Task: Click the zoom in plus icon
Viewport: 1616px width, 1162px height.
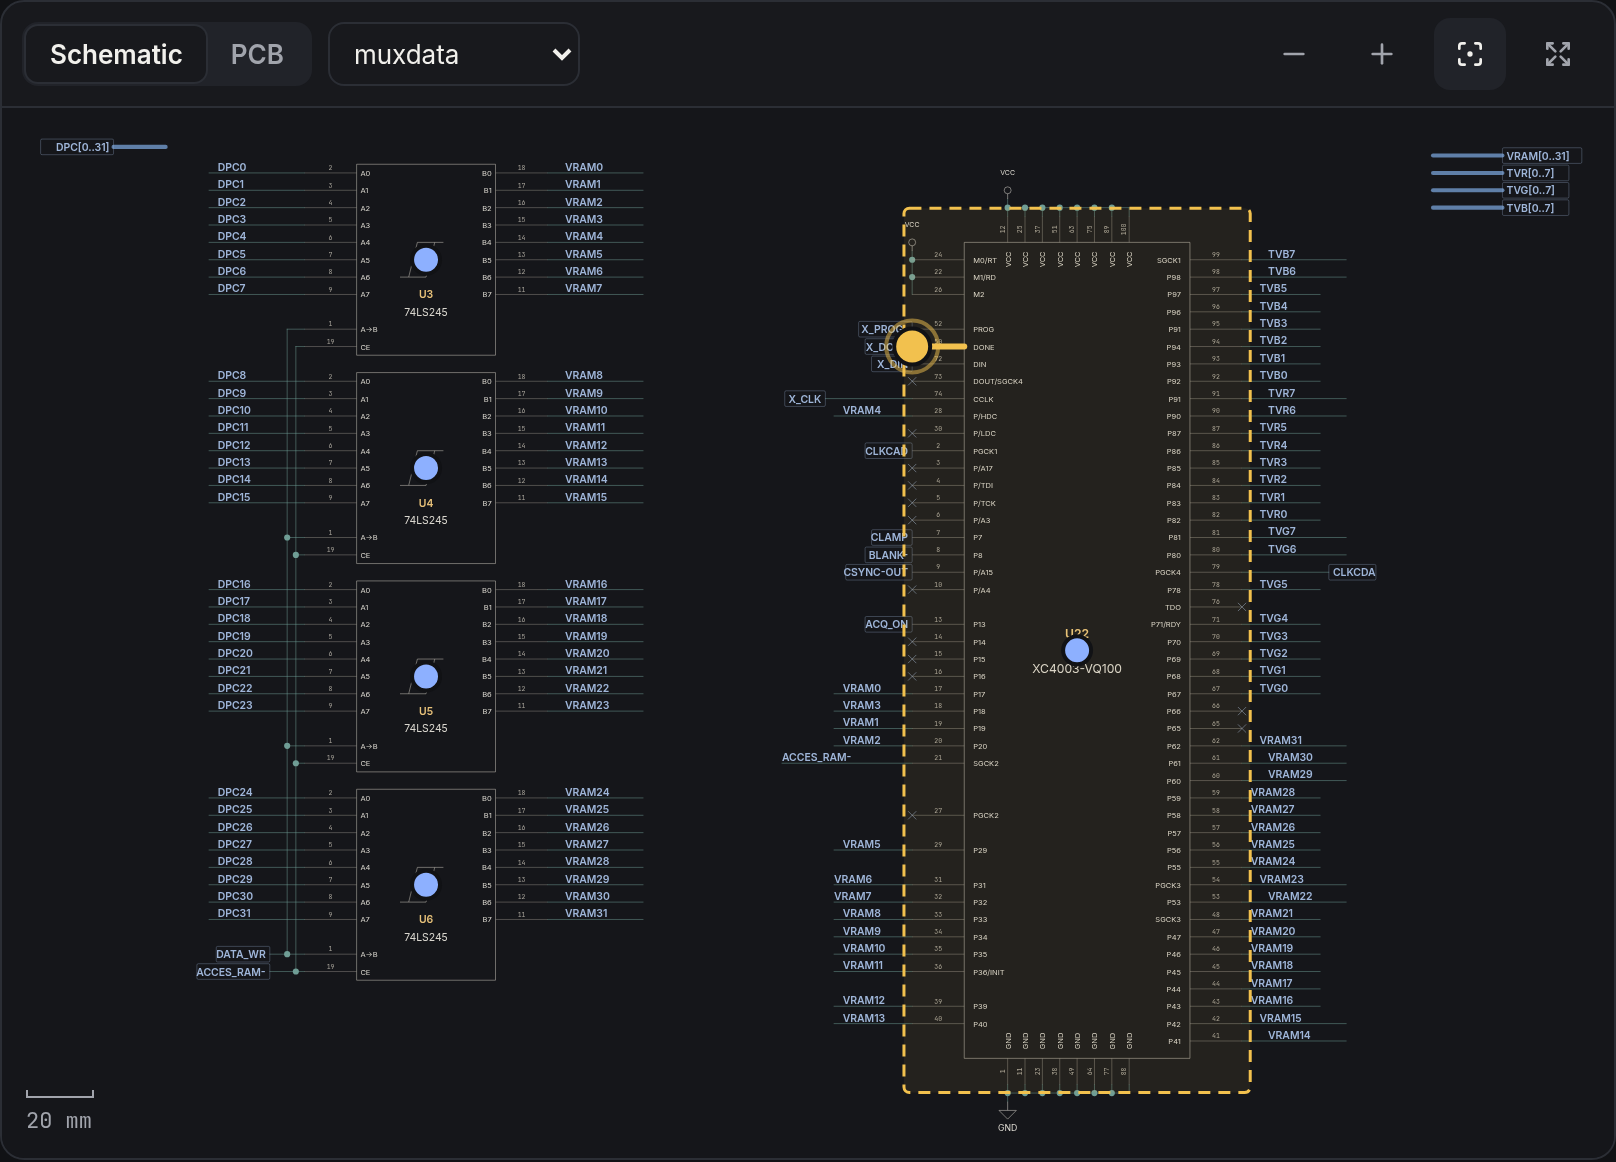Action: (x=1382, y=54)
